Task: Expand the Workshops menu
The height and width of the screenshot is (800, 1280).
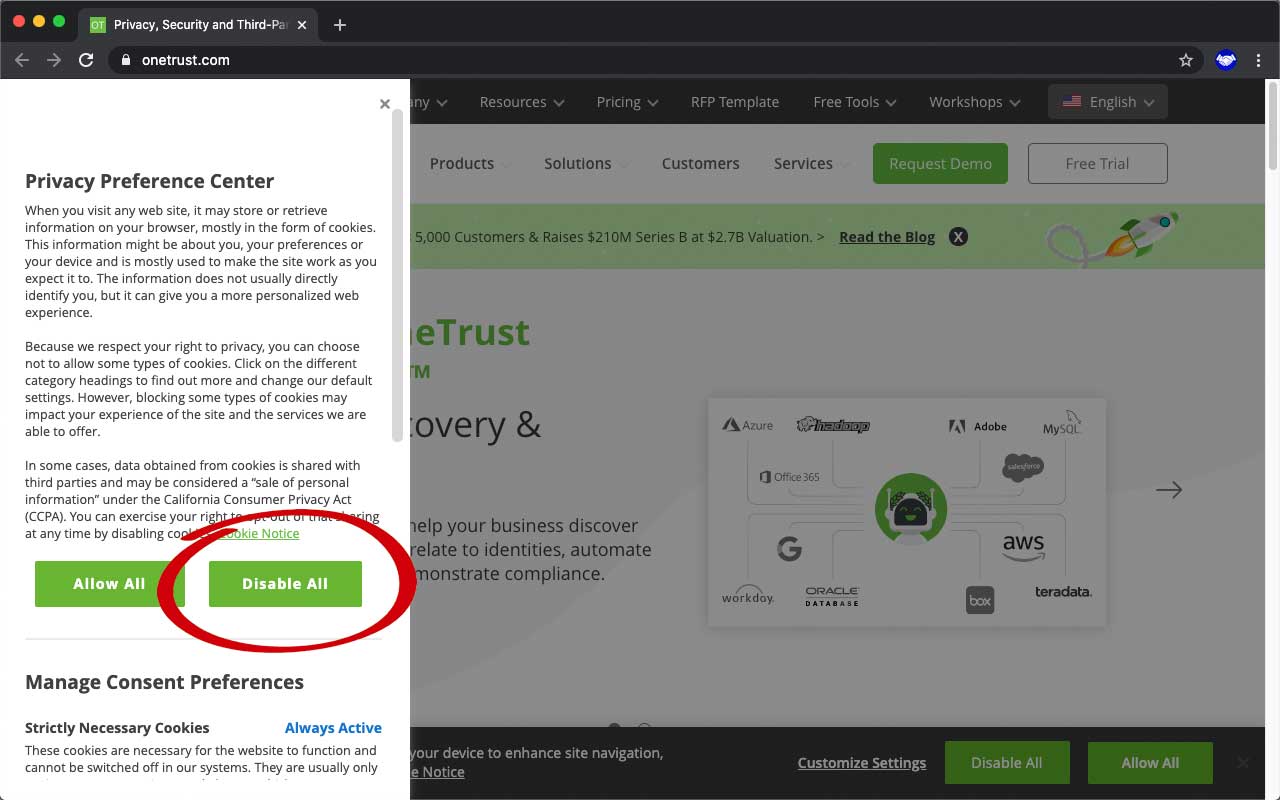Action: [x=975, y=102]
